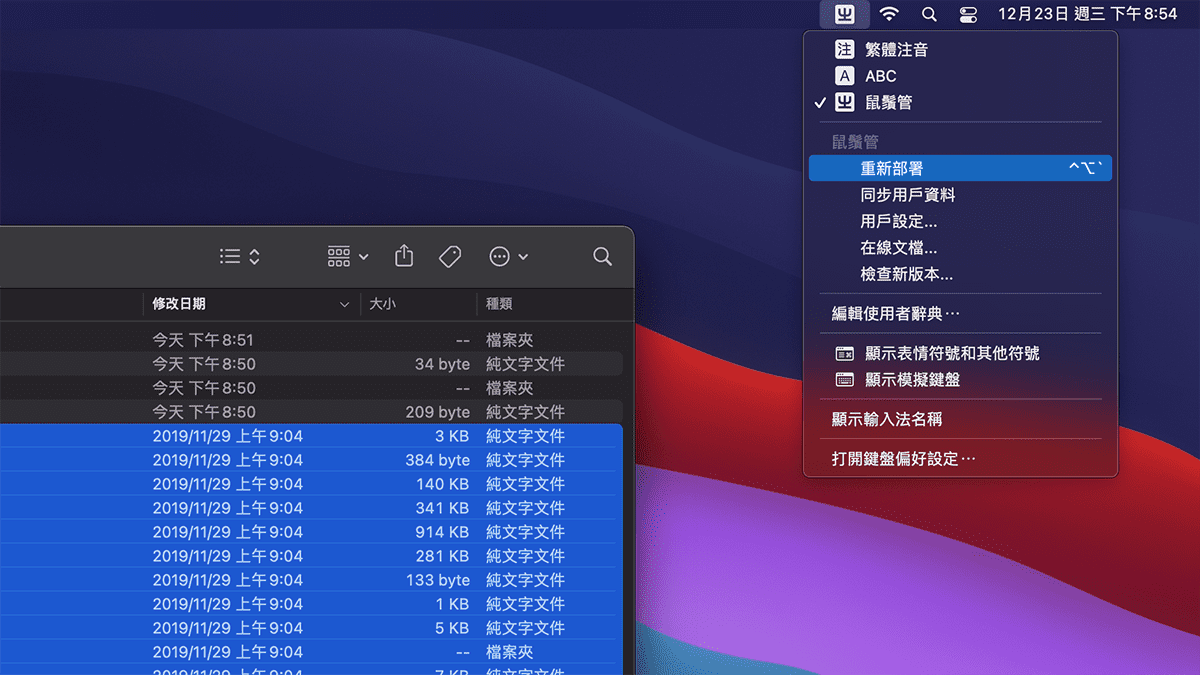This screenshot has height=675, width=1200.
Task: Click the Squirrel input method menu bar icon
Action: coord(843,14)
